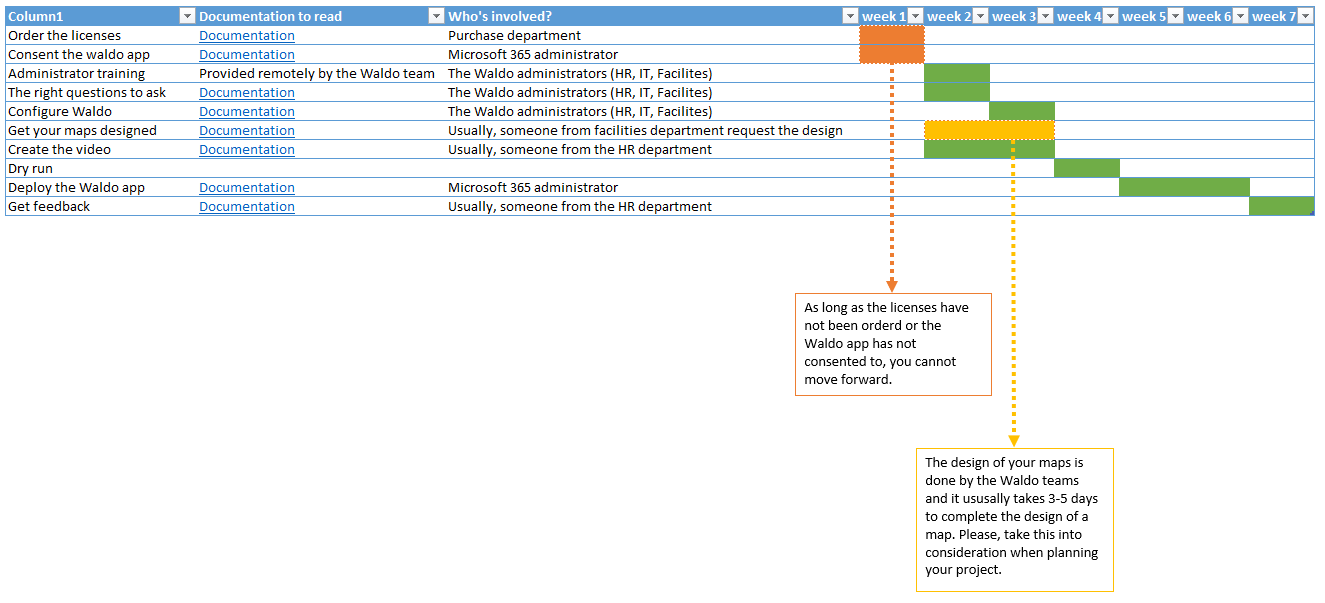Click the week 7 filter arrow

point(1305,15)
